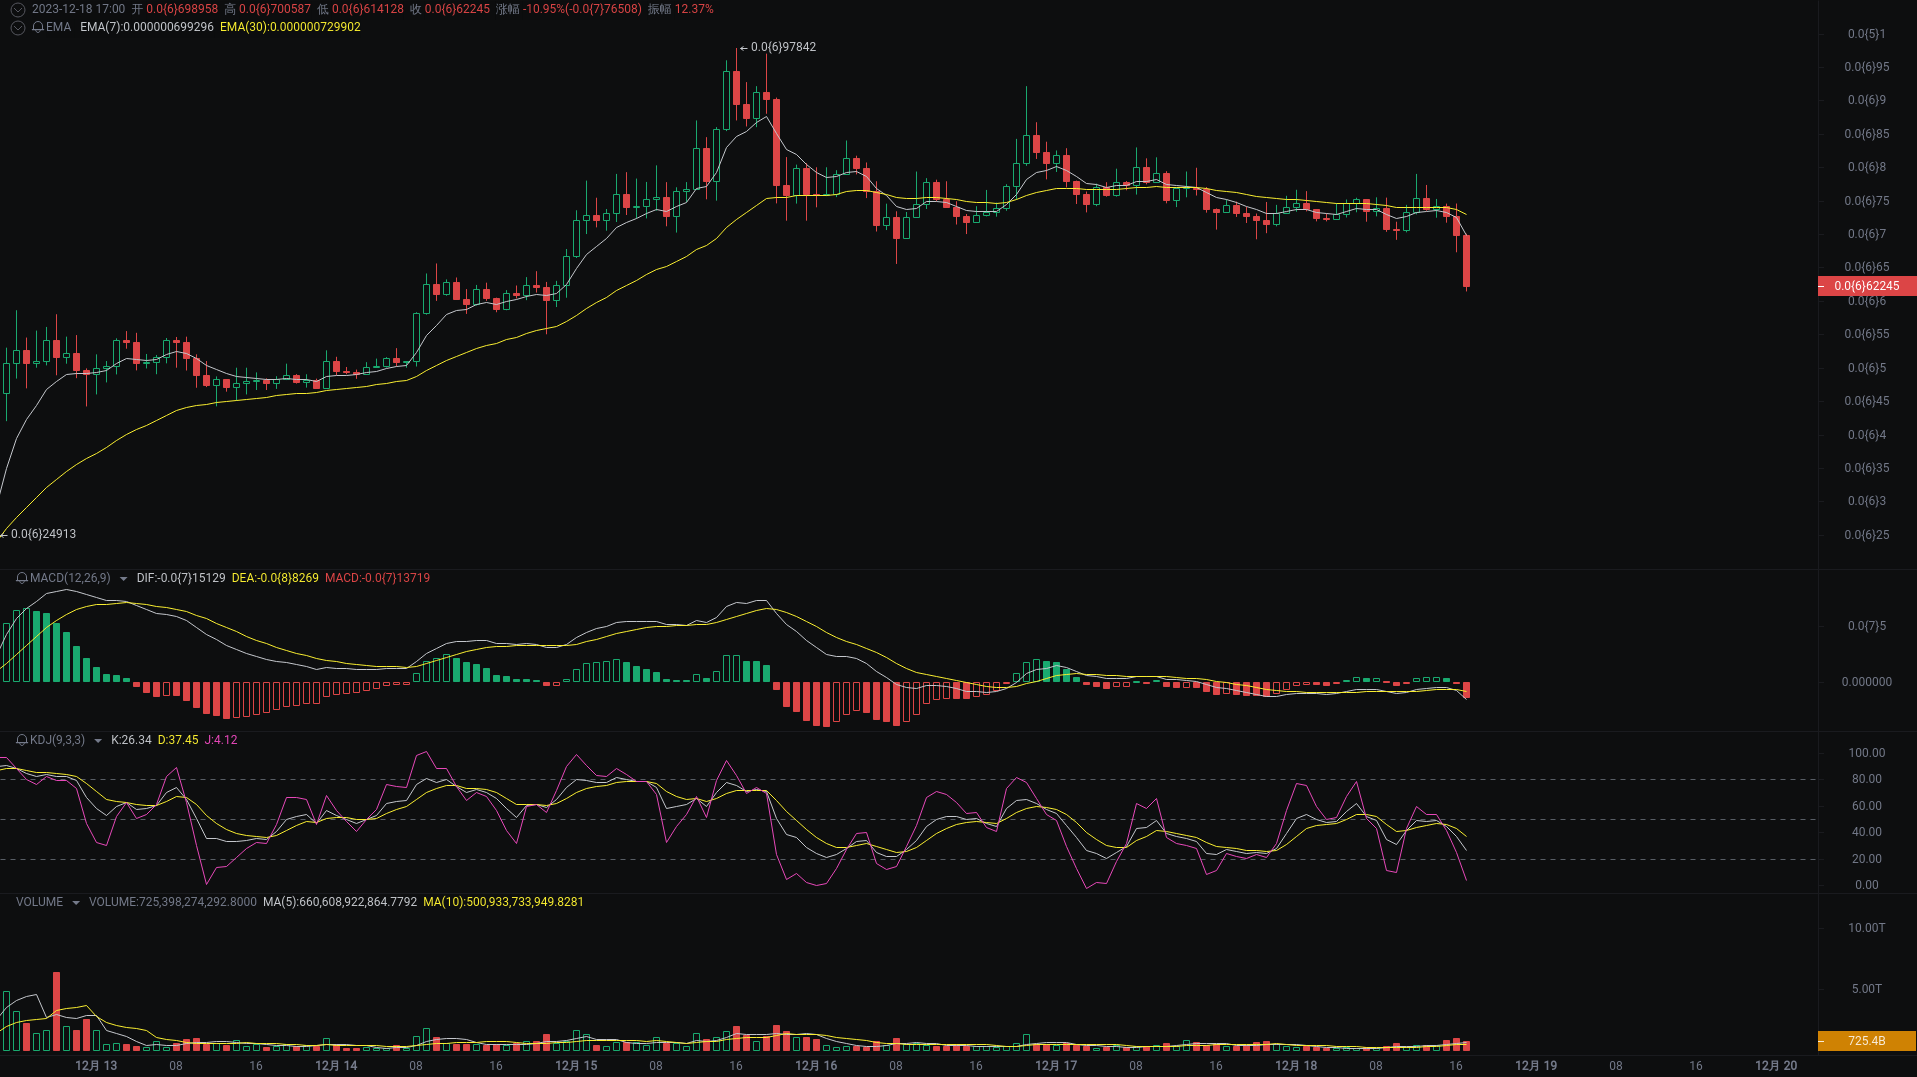Click the 12月 16 date on time axis
The image size is (1917, 1077).
click(x=816, y=1066)
